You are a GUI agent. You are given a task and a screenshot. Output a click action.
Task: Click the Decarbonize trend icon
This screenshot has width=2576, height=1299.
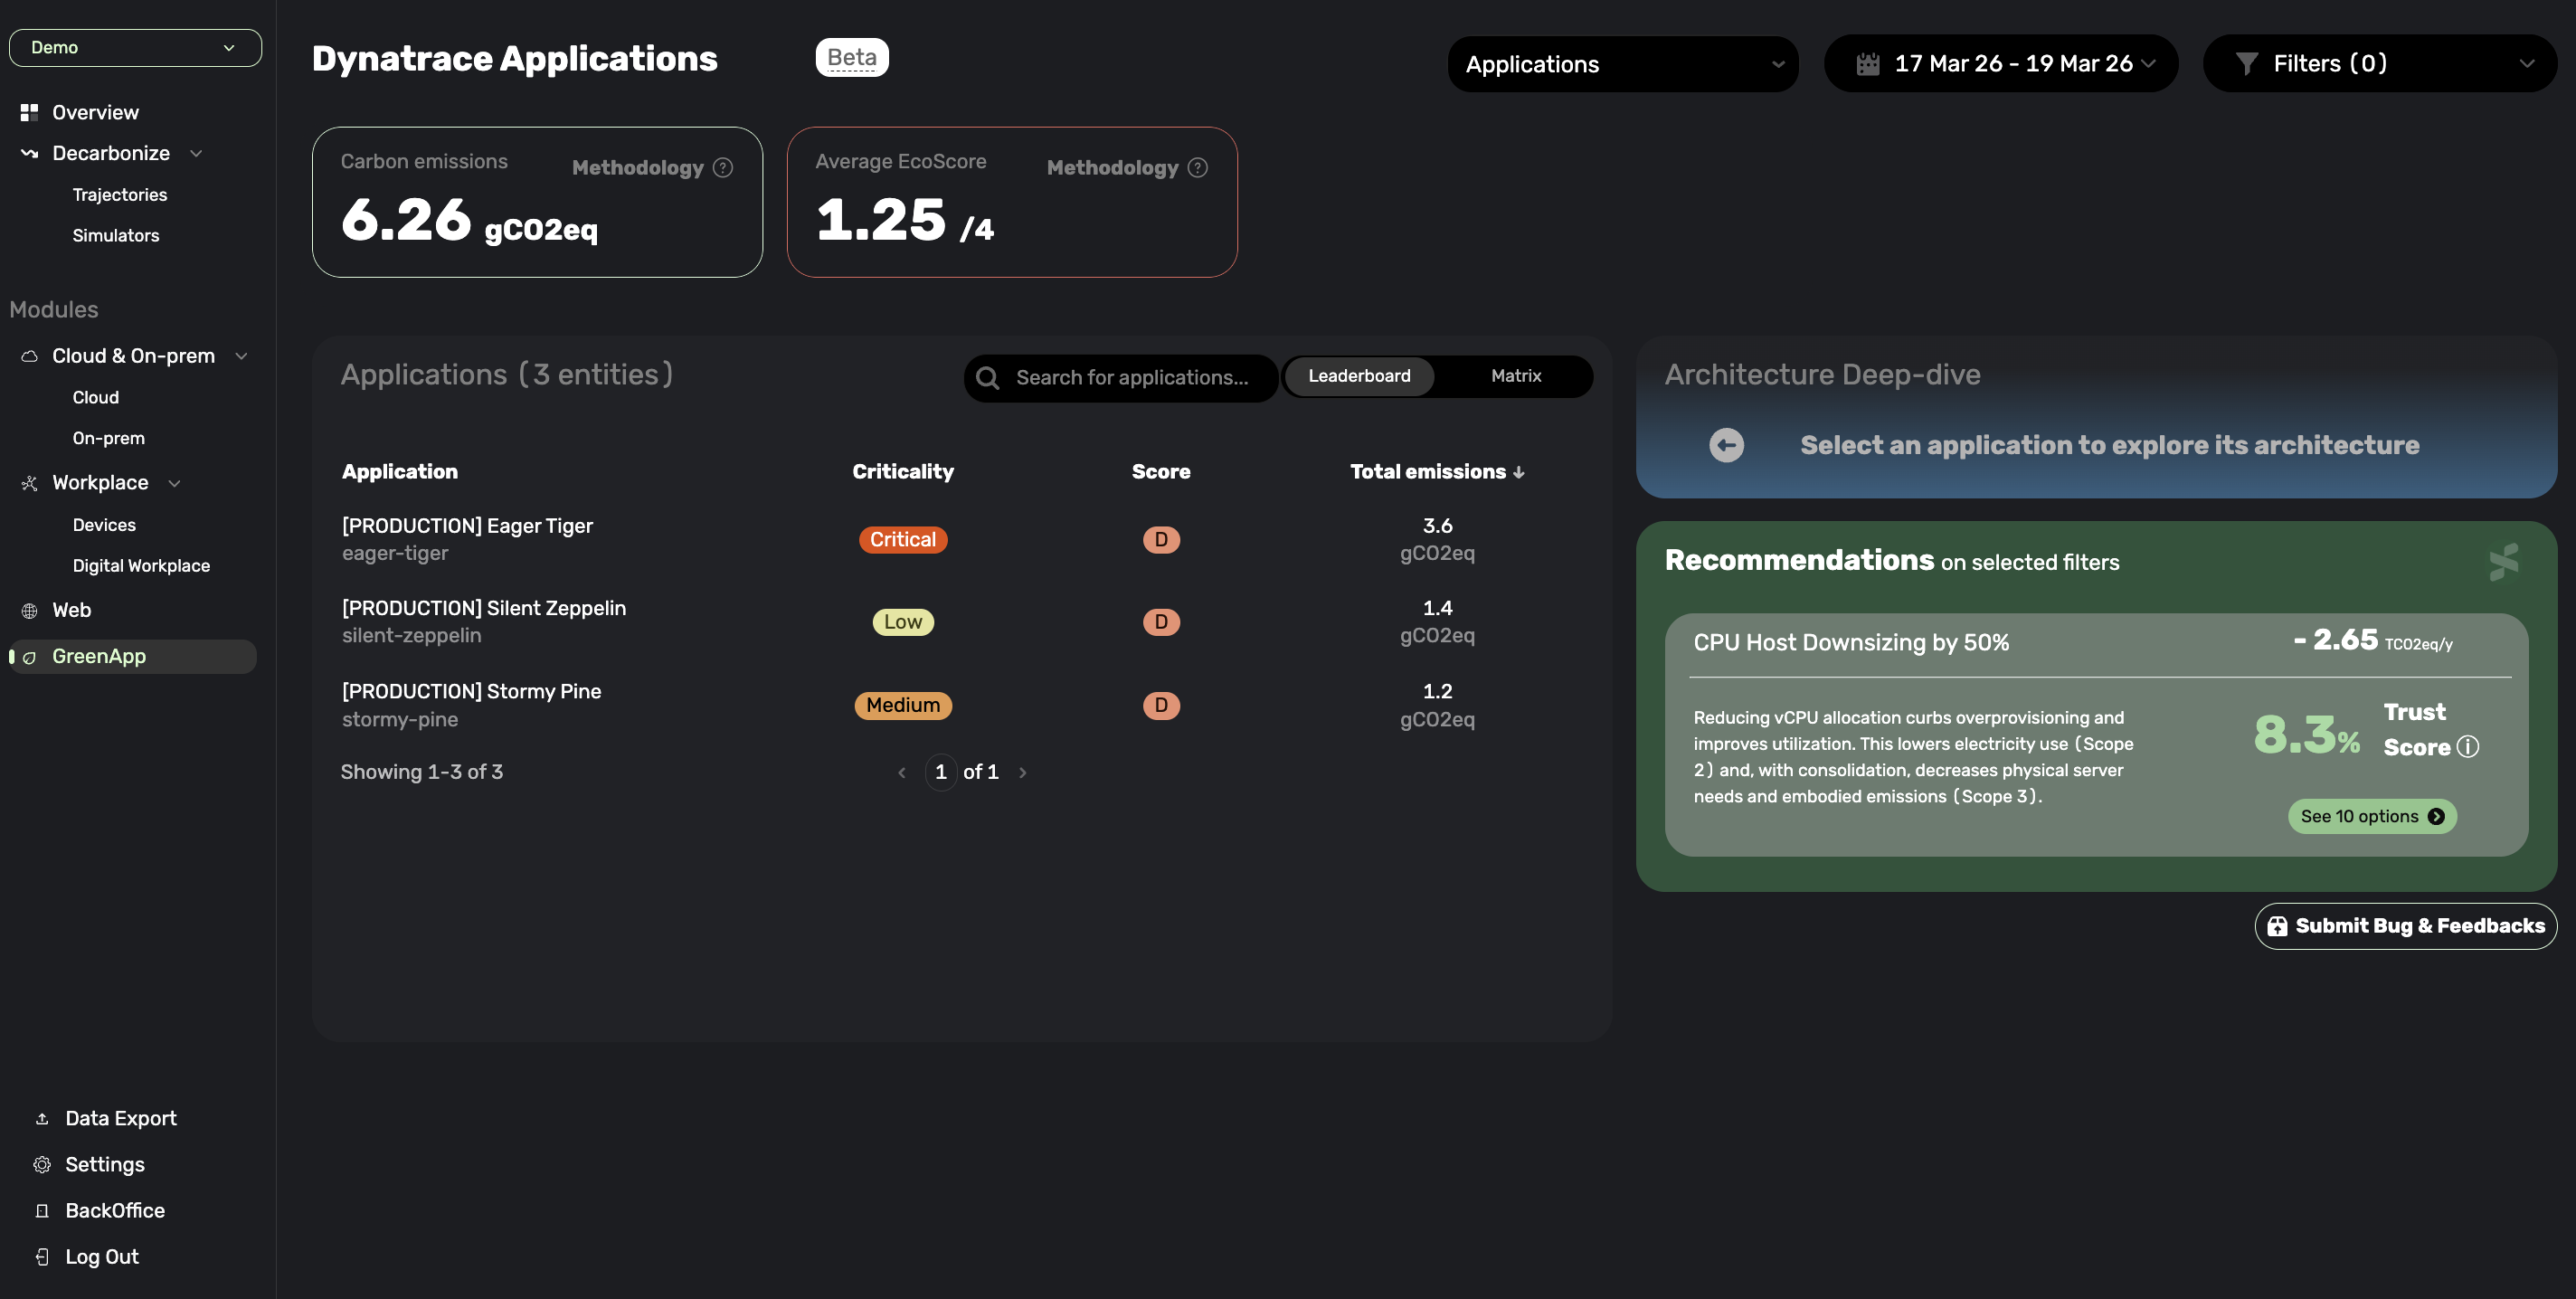pos(29,153)
